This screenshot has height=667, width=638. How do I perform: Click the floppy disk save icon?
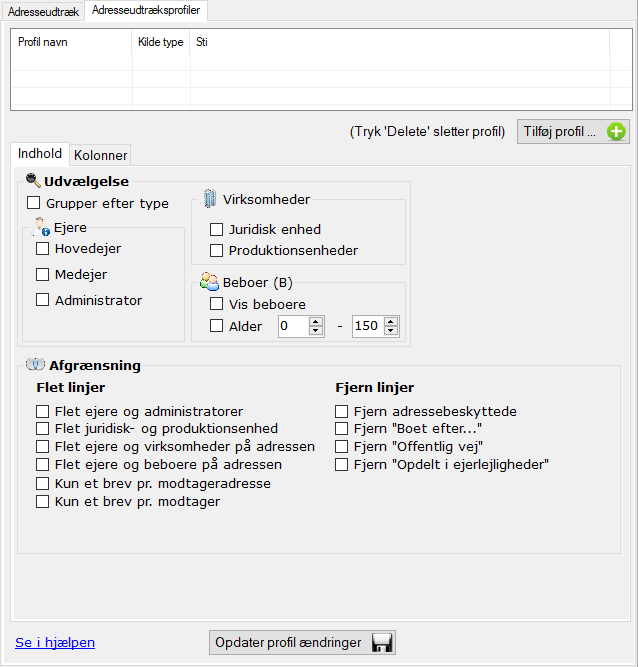(382, 642)
